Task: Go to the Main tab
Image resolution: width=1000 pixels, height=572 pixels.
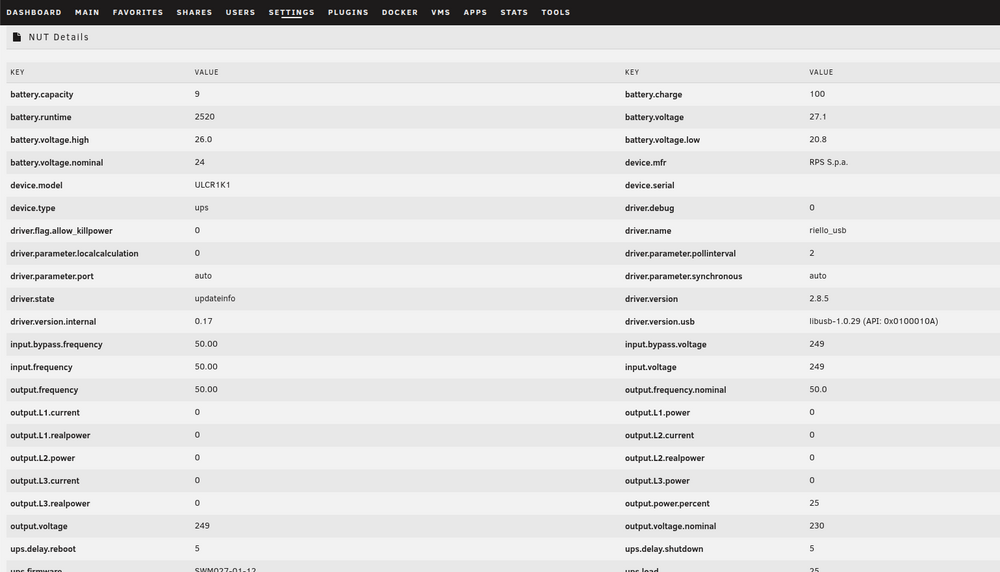Action: [87, 12]
